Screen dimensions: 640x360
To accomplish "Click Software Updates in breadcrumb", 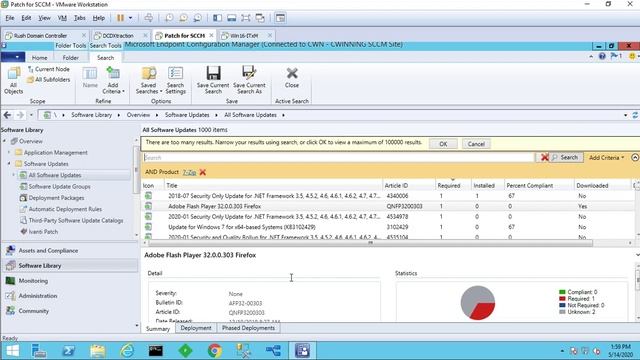I will tap(187, 115).
